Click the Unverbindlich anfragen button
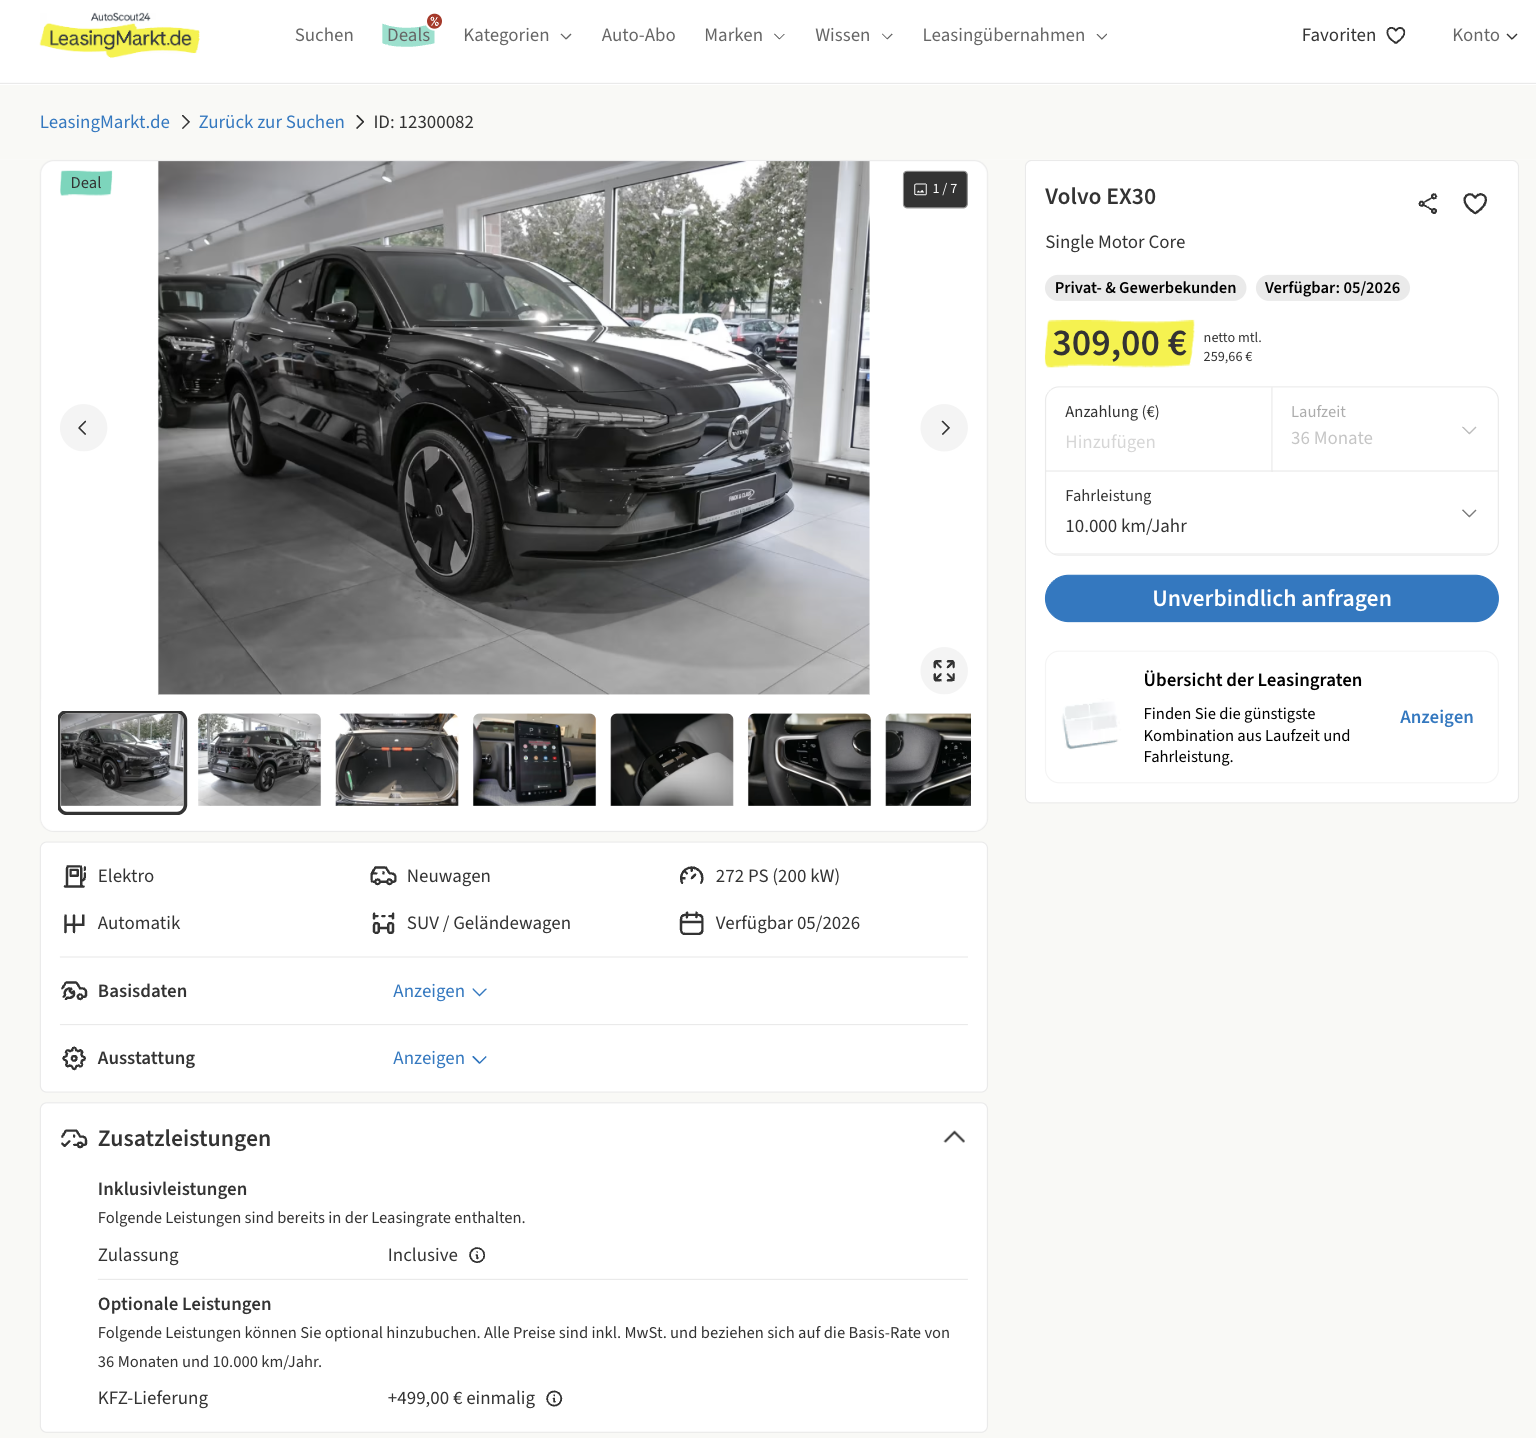Image resolution: width=1536 pixels, height=1438 pixels. click(x=1270, y=598)
